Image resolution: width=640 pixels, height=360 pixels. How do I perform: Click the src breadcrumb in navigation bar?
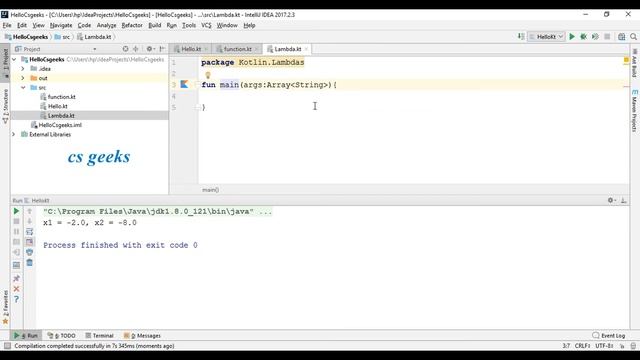tap(62, 37)
